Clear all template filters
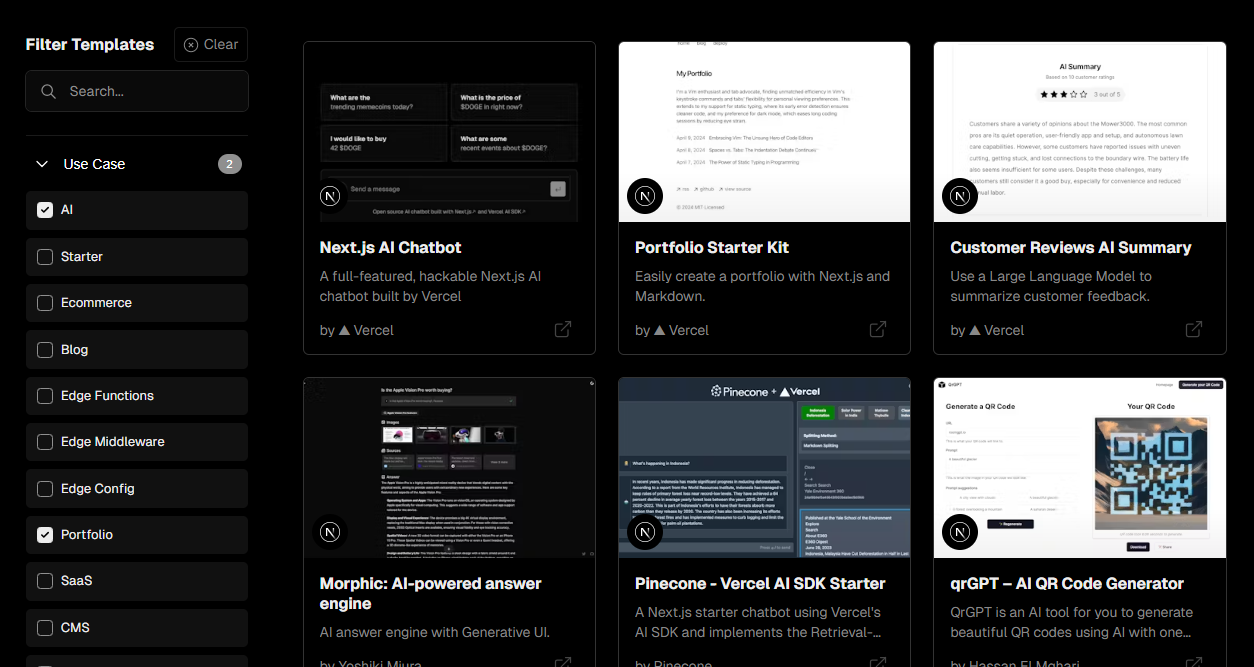The width and height of the screenshot is (1254, 667). click(211, 44)
